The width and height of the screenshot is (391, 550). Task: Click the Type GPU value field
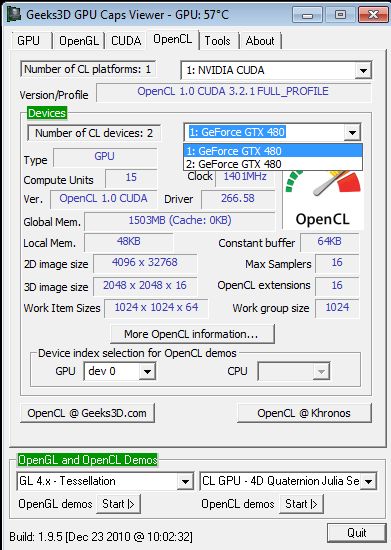pyautogui.click(x=105, y=157)
